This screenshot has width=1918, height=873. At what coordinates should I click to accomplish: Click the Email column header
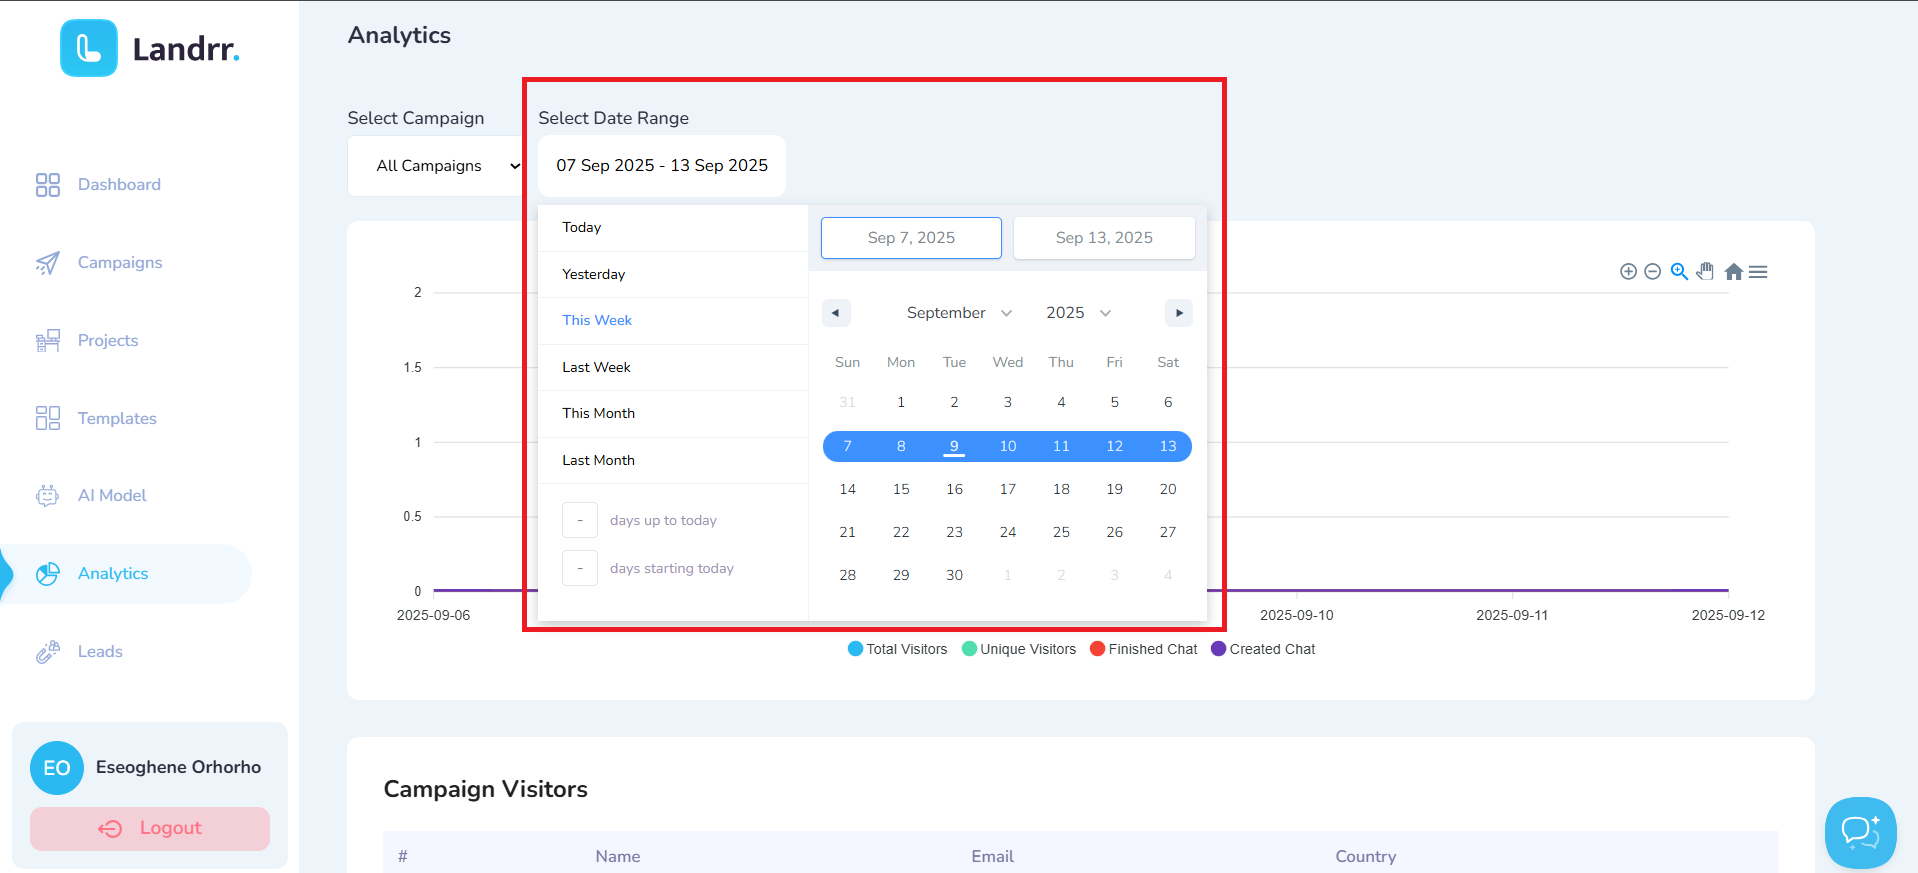pos(992,856)
